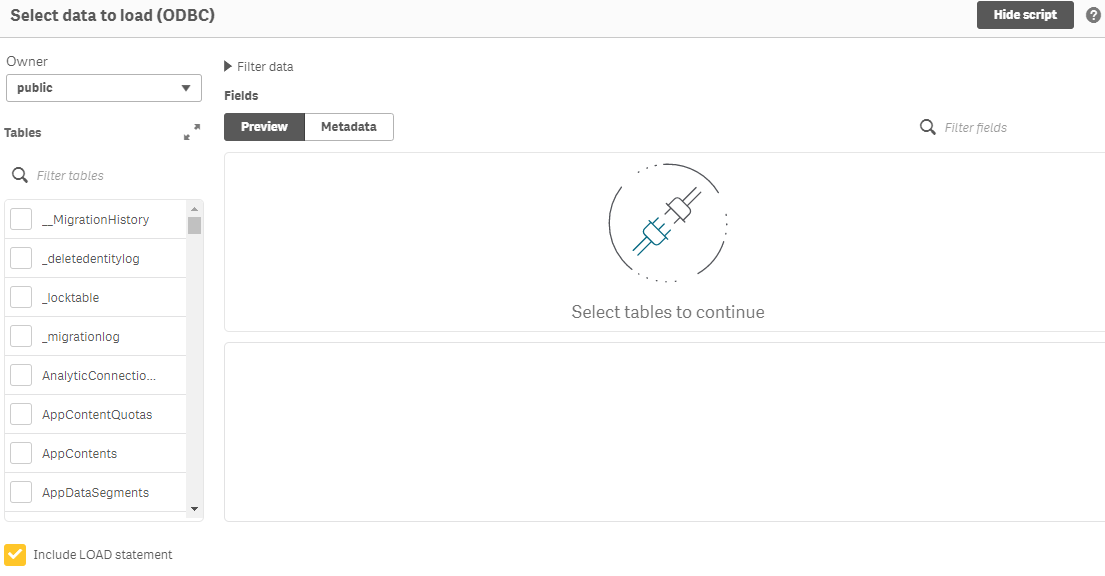Select the Preview tab

click(264, 127)
